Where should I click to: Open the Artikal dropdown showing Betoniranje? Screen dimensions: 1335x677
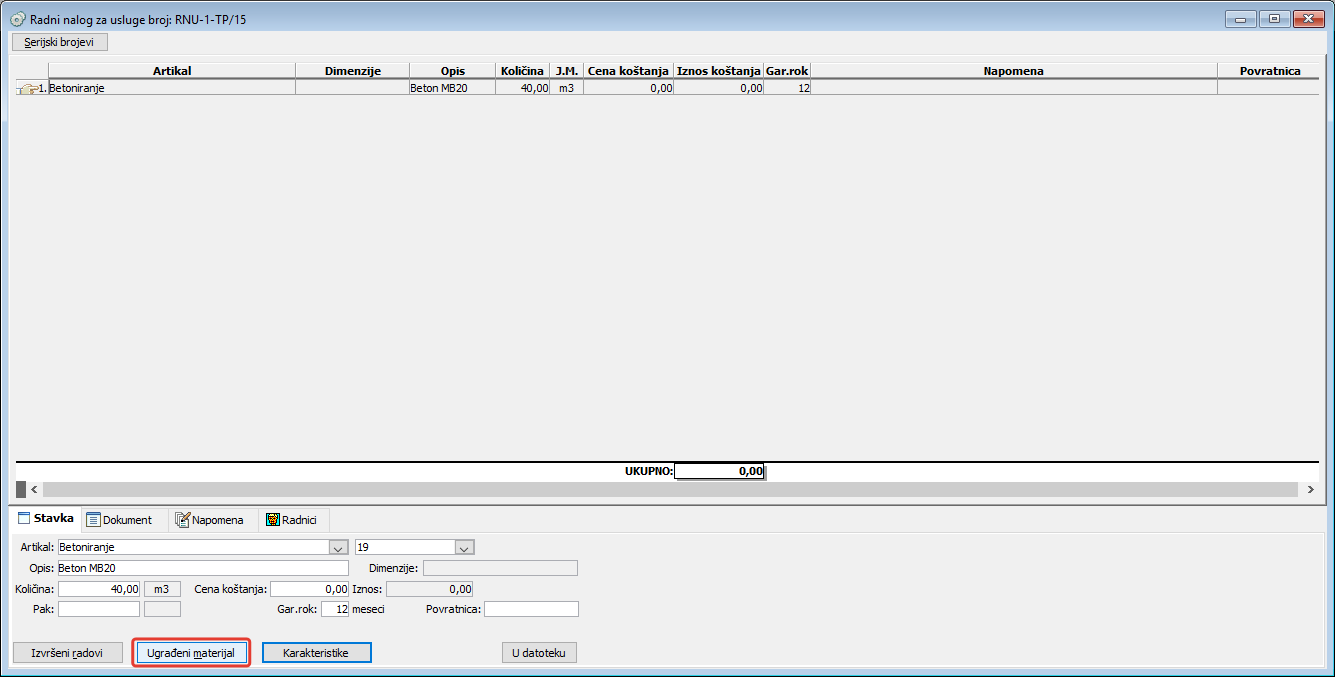point(337,547)
